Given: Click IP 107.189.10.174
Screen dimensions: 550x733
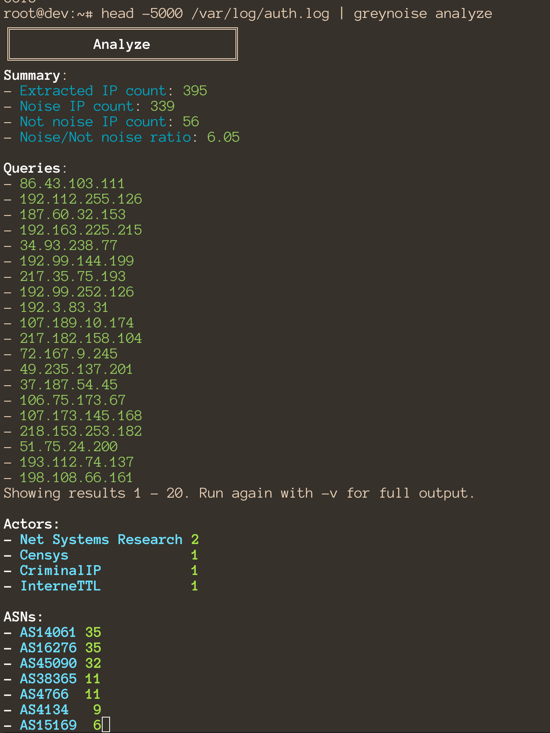Looking at the screenshot, I should pyautogui.click(x=77, y=323).
